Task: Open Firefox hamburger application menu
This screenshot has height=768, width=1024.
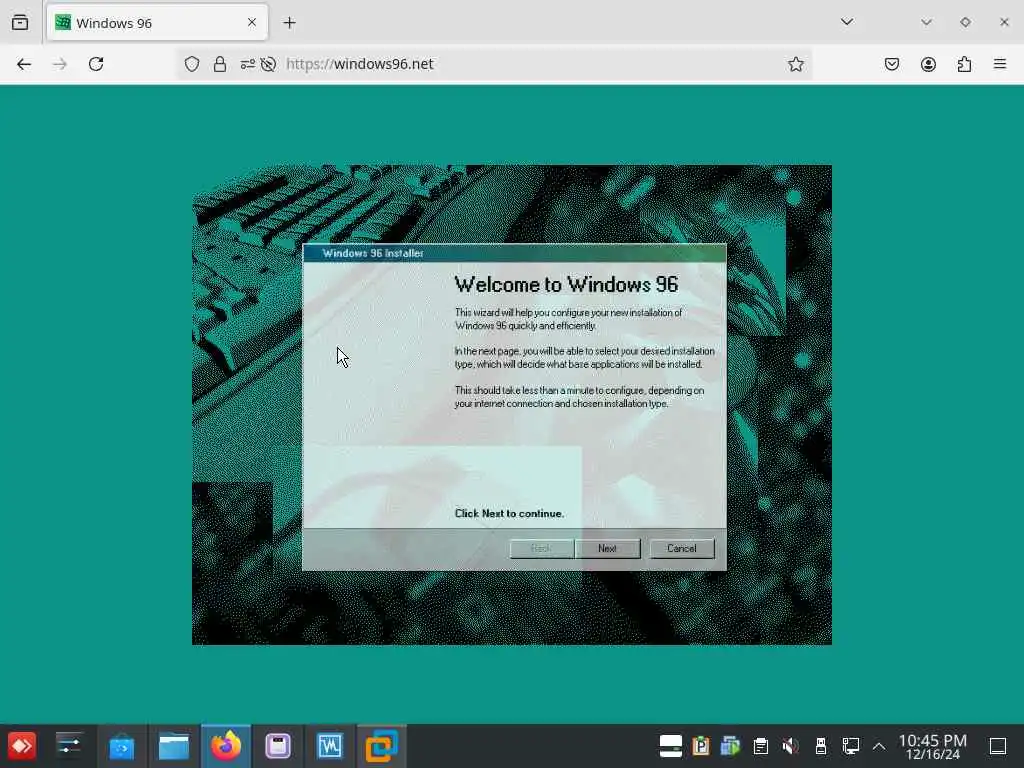Action: click(1000, 64)
